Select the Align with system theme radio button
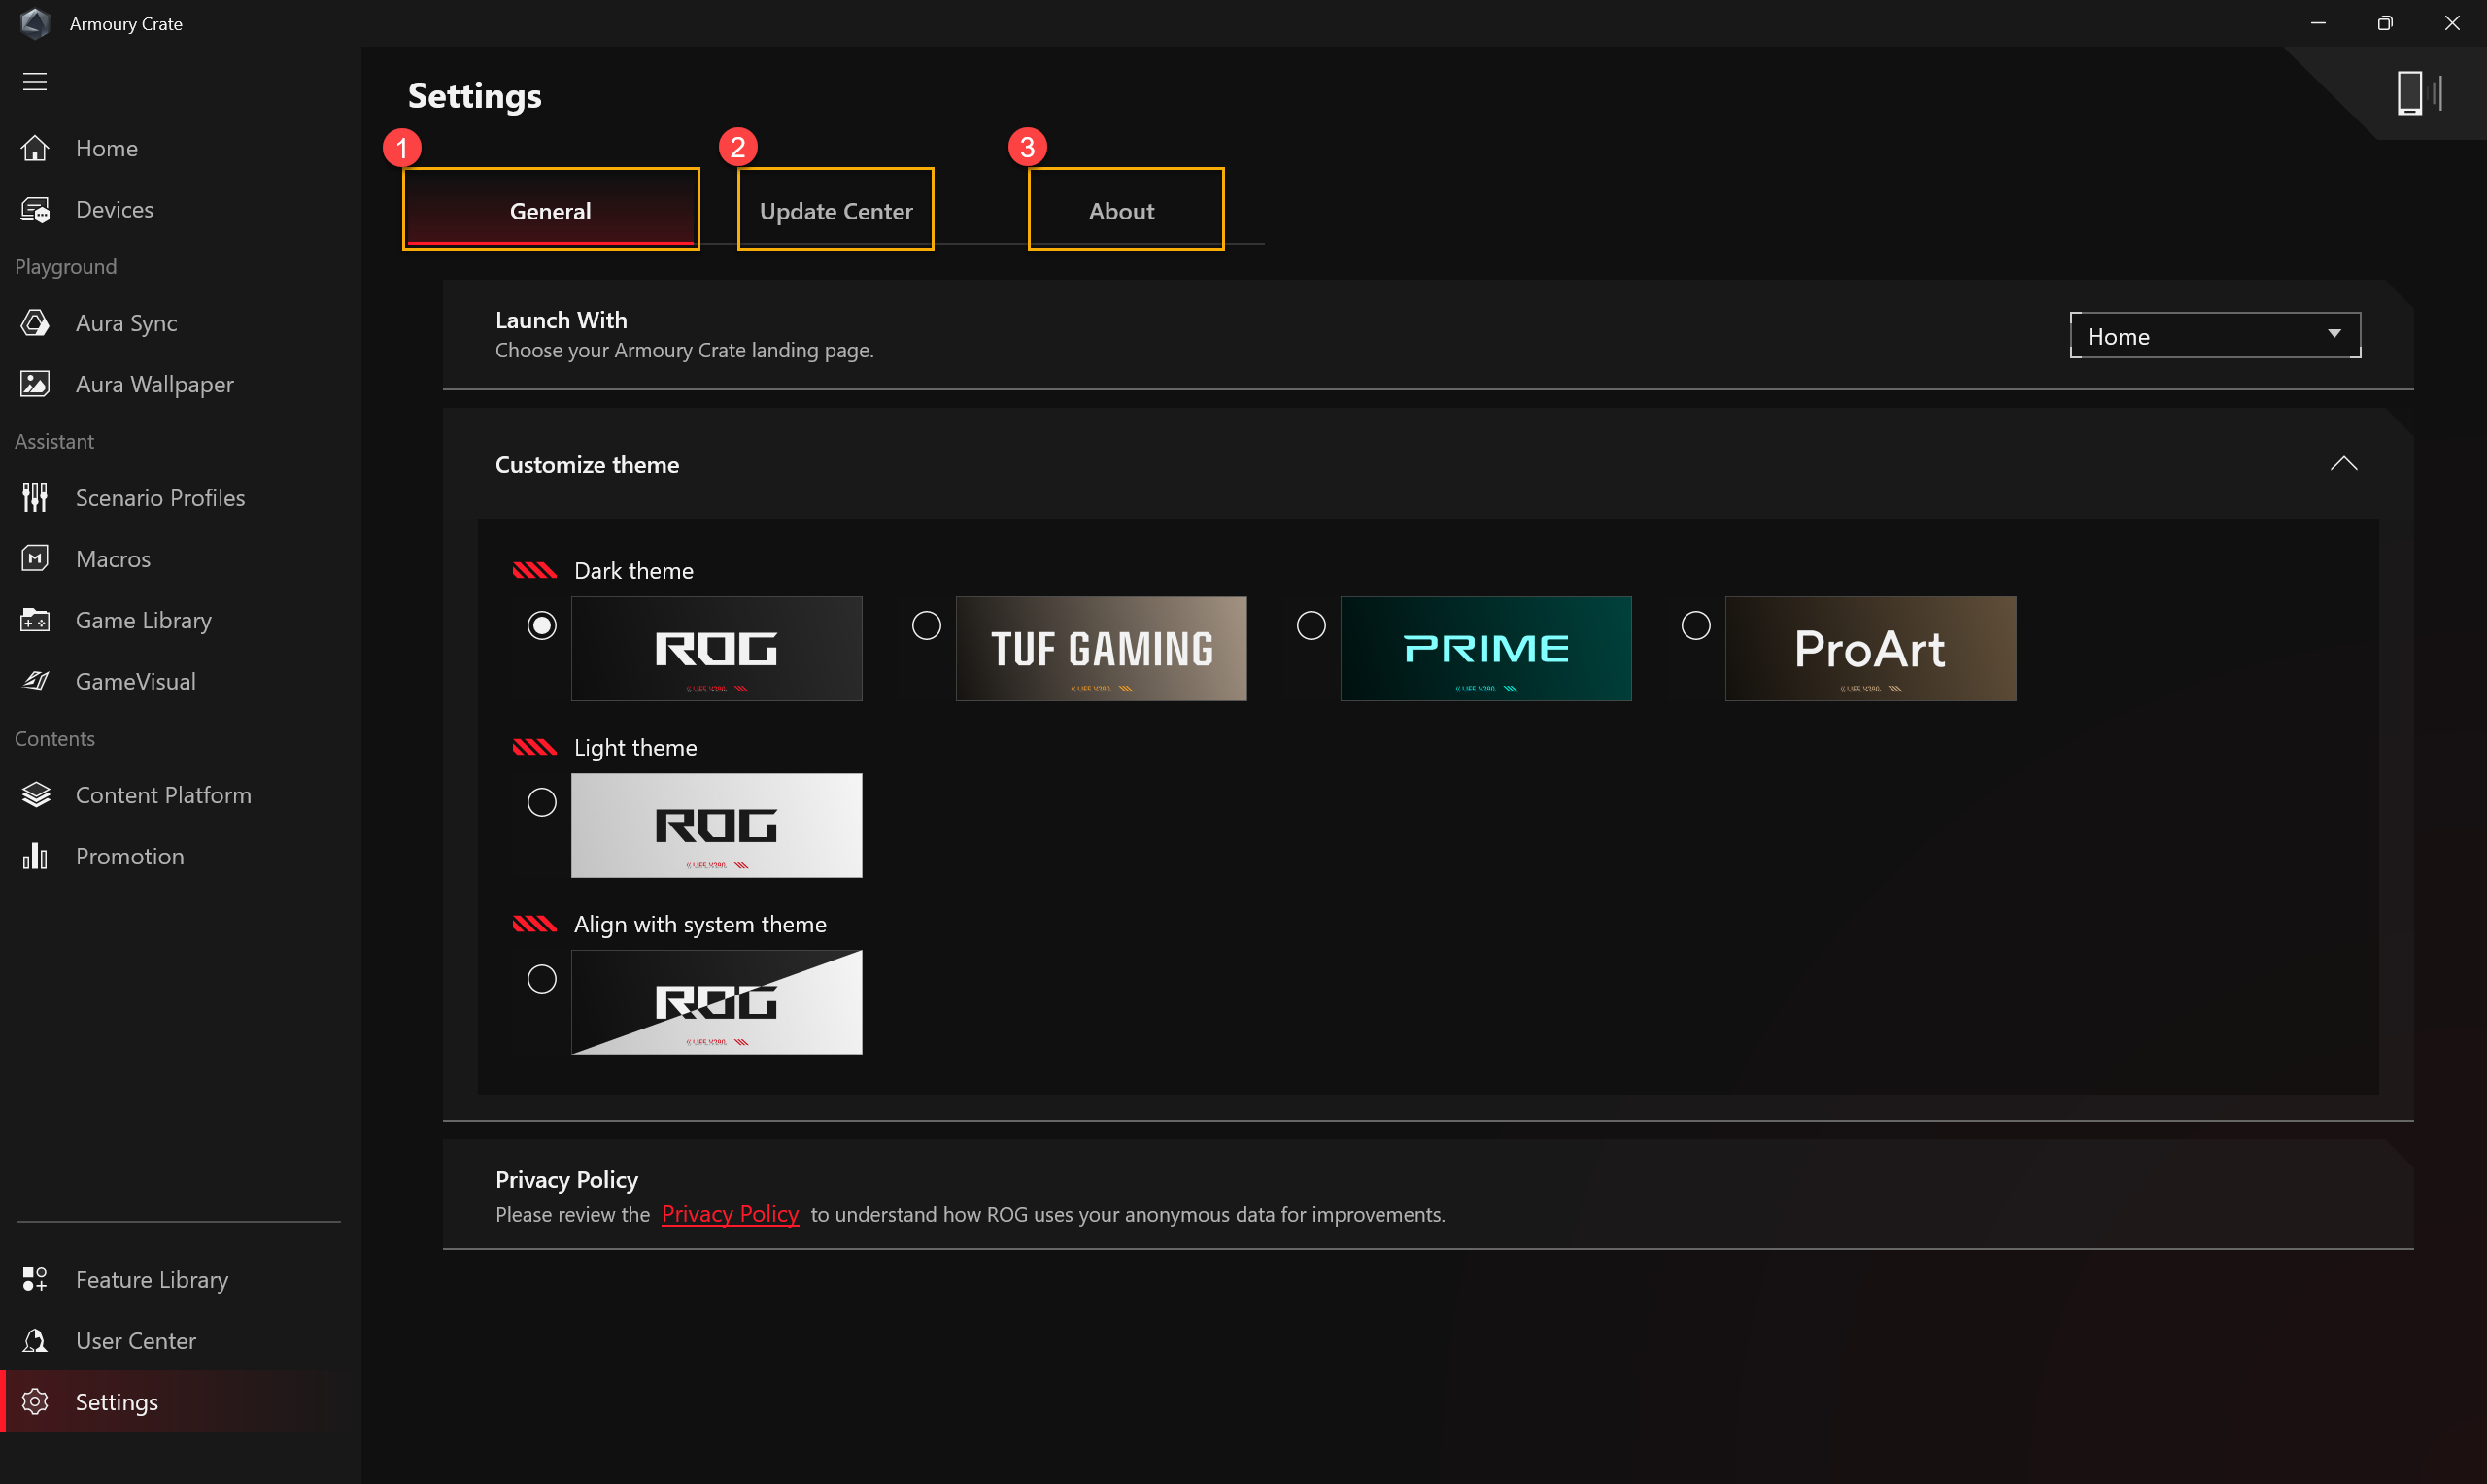The image size is (2487, 1484). click(542, 979)
